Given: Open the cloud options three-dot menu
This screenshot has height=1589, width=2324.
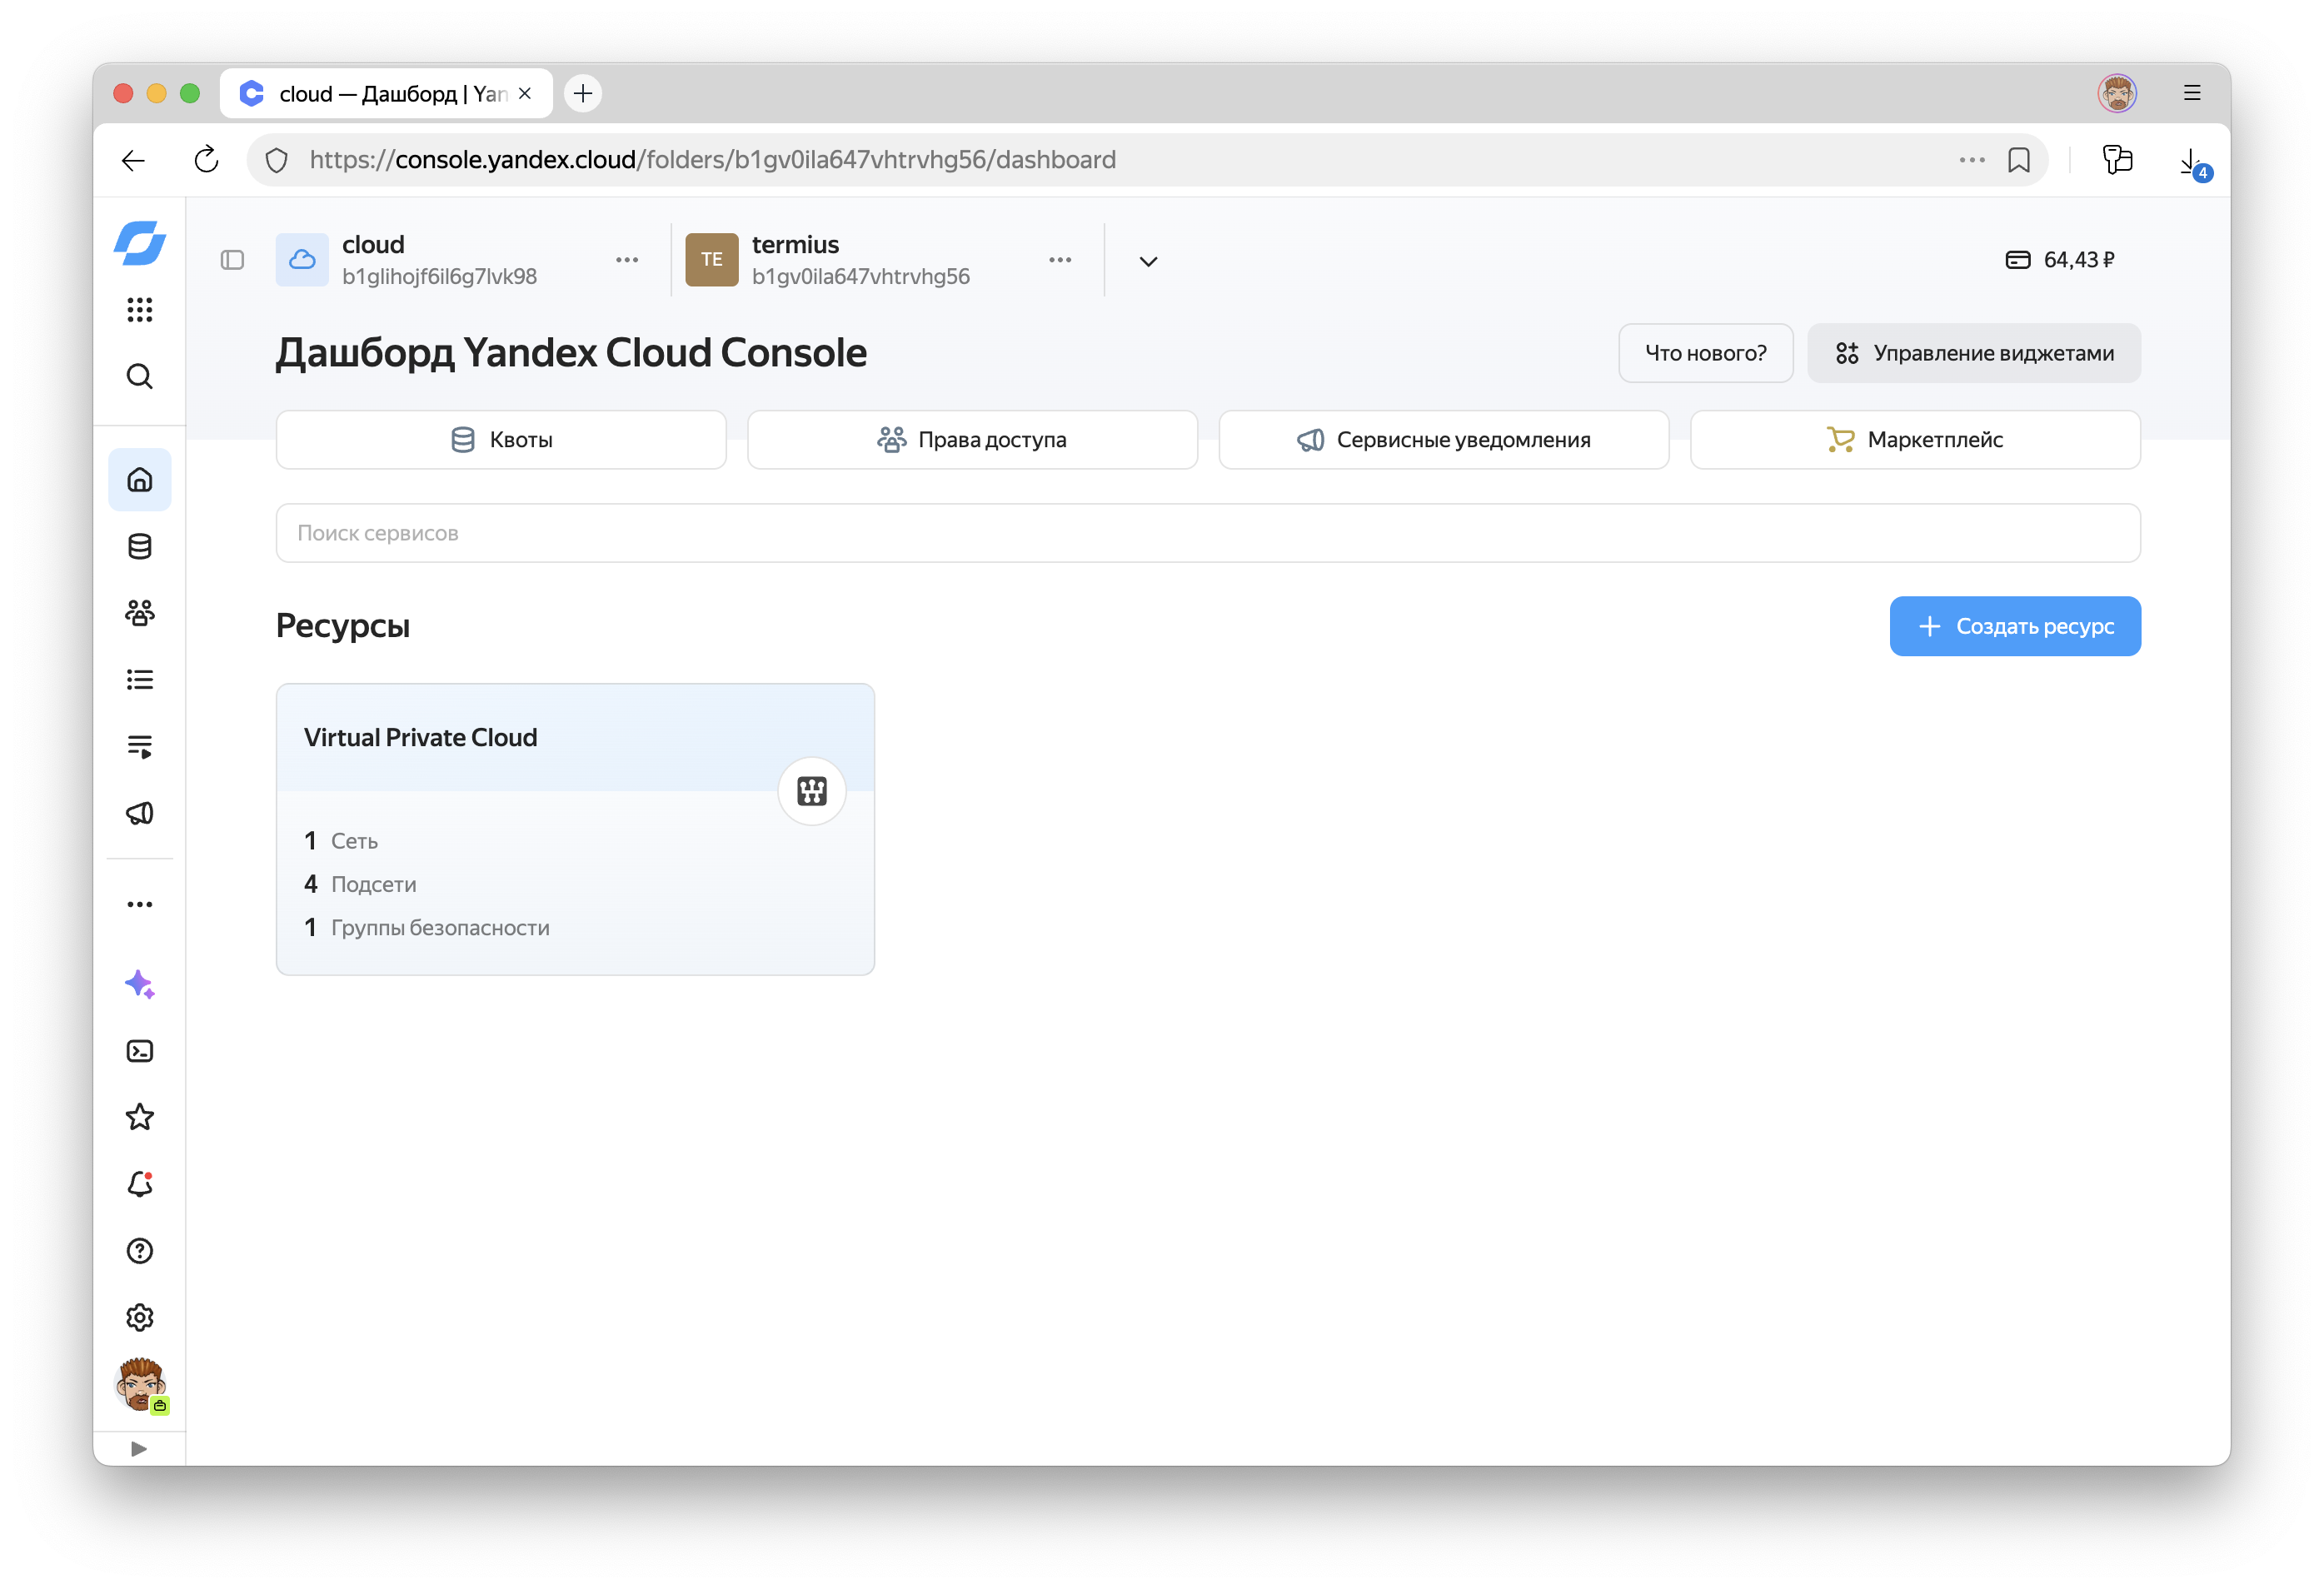Looking at the screenshot, I should [627, 260].
